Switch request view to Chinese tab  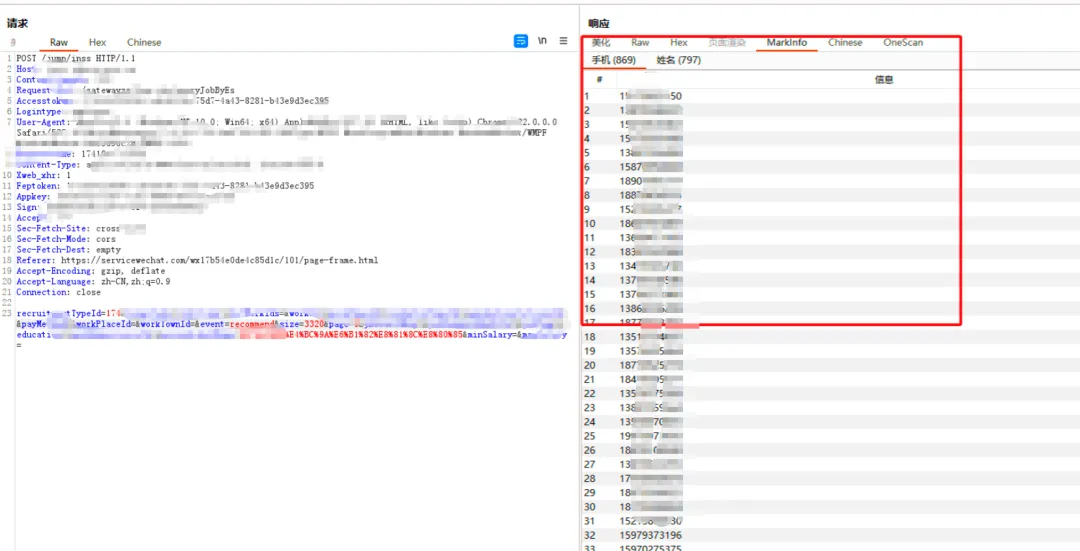pos(144,42)
